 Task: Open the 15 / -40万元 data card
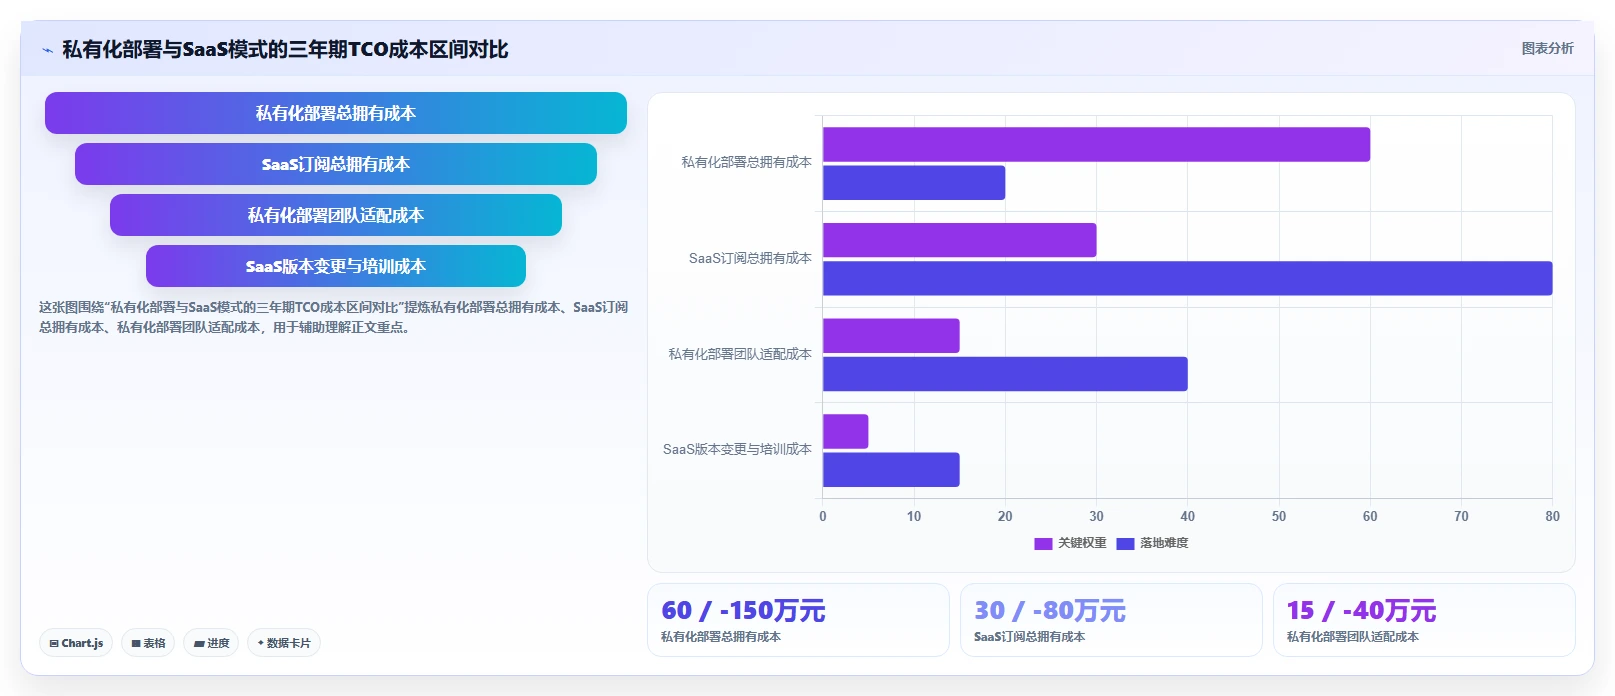click(x=1424, y=620)
